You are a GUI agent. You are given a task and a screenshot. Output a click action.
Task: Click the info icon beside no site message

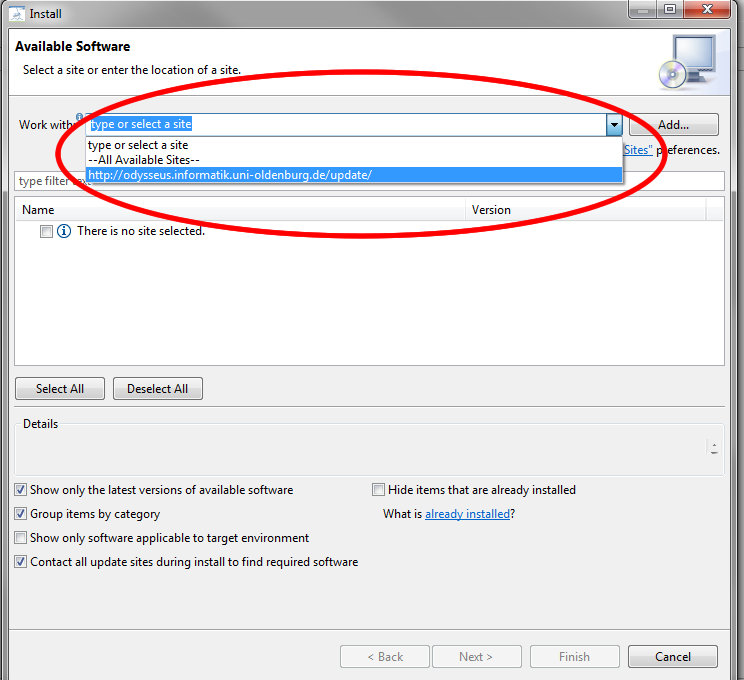click(x=64, y=231)
